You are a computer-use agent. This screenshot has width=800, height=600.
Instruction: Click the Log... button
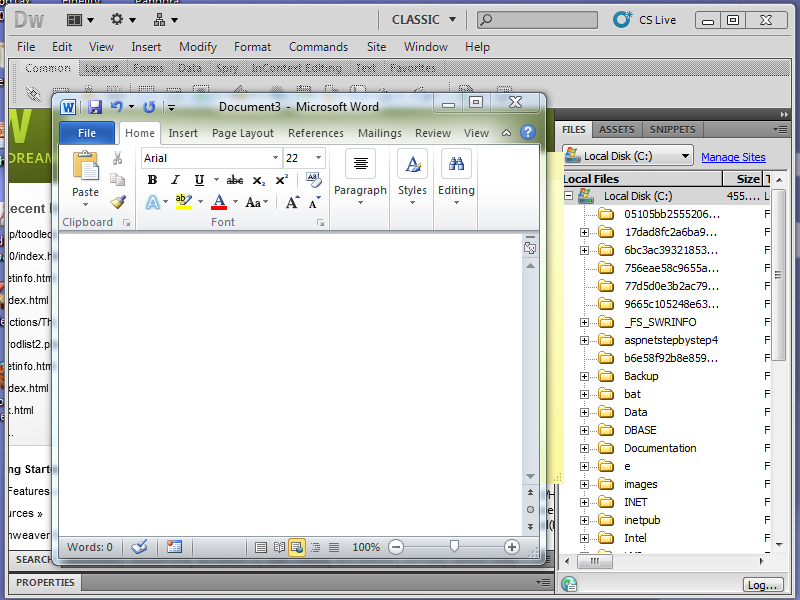coord(762,584)
